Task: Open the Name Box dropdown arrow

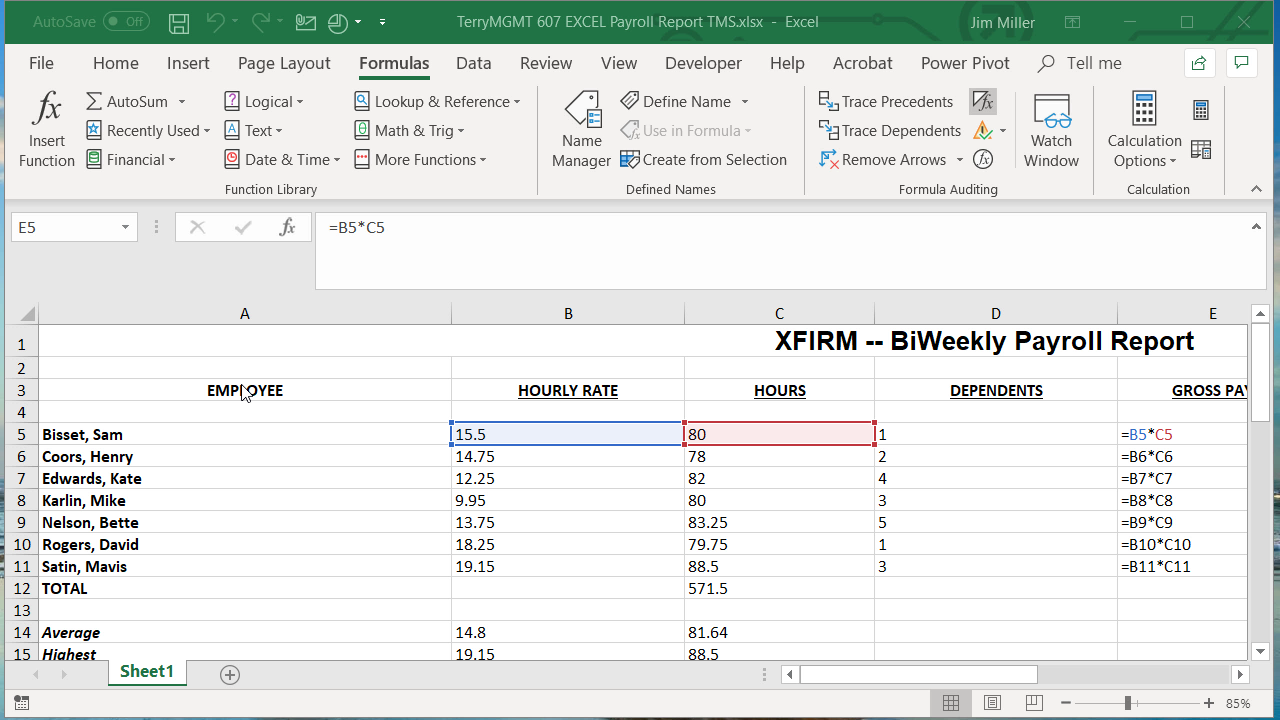Action: click(125, 228)
